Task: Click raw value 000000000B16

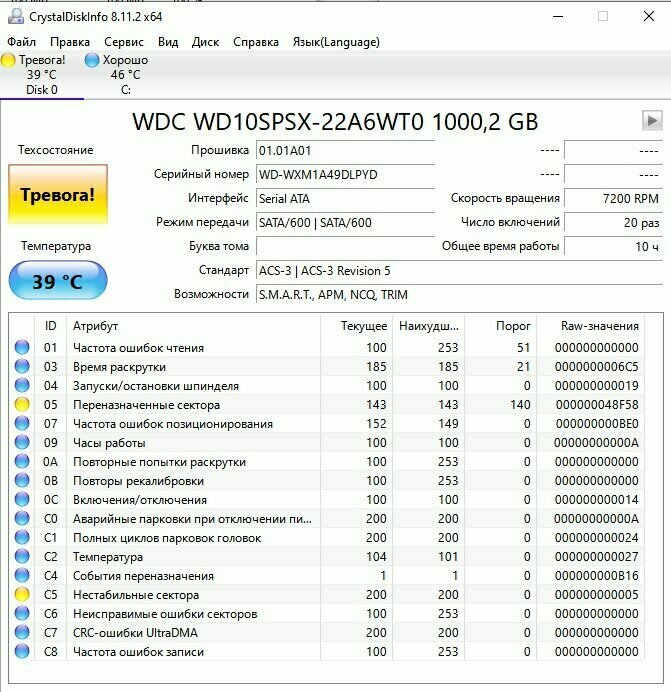Action: click(x=597, y=575)
